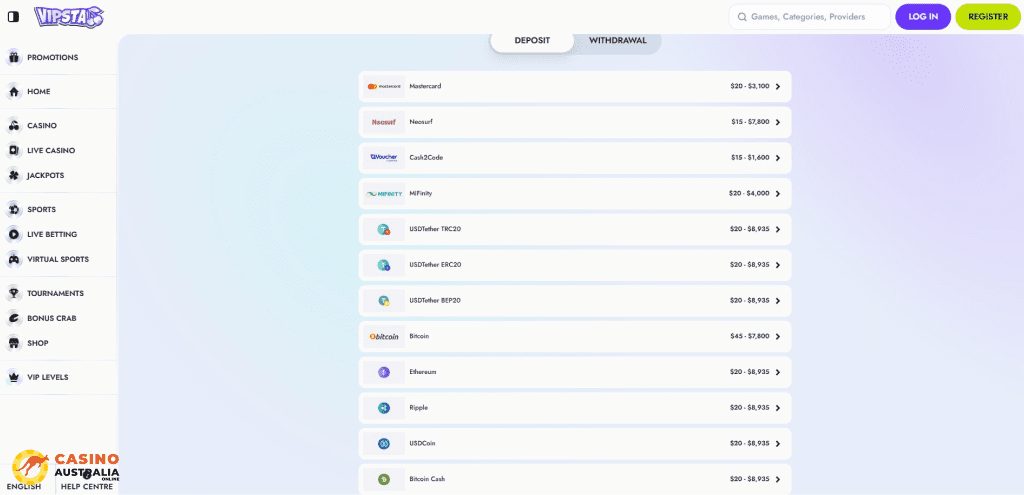This screenshot has height=495, width=1024.
Task: Switch to the Withdrawal tab
Action: click(618, 40)
